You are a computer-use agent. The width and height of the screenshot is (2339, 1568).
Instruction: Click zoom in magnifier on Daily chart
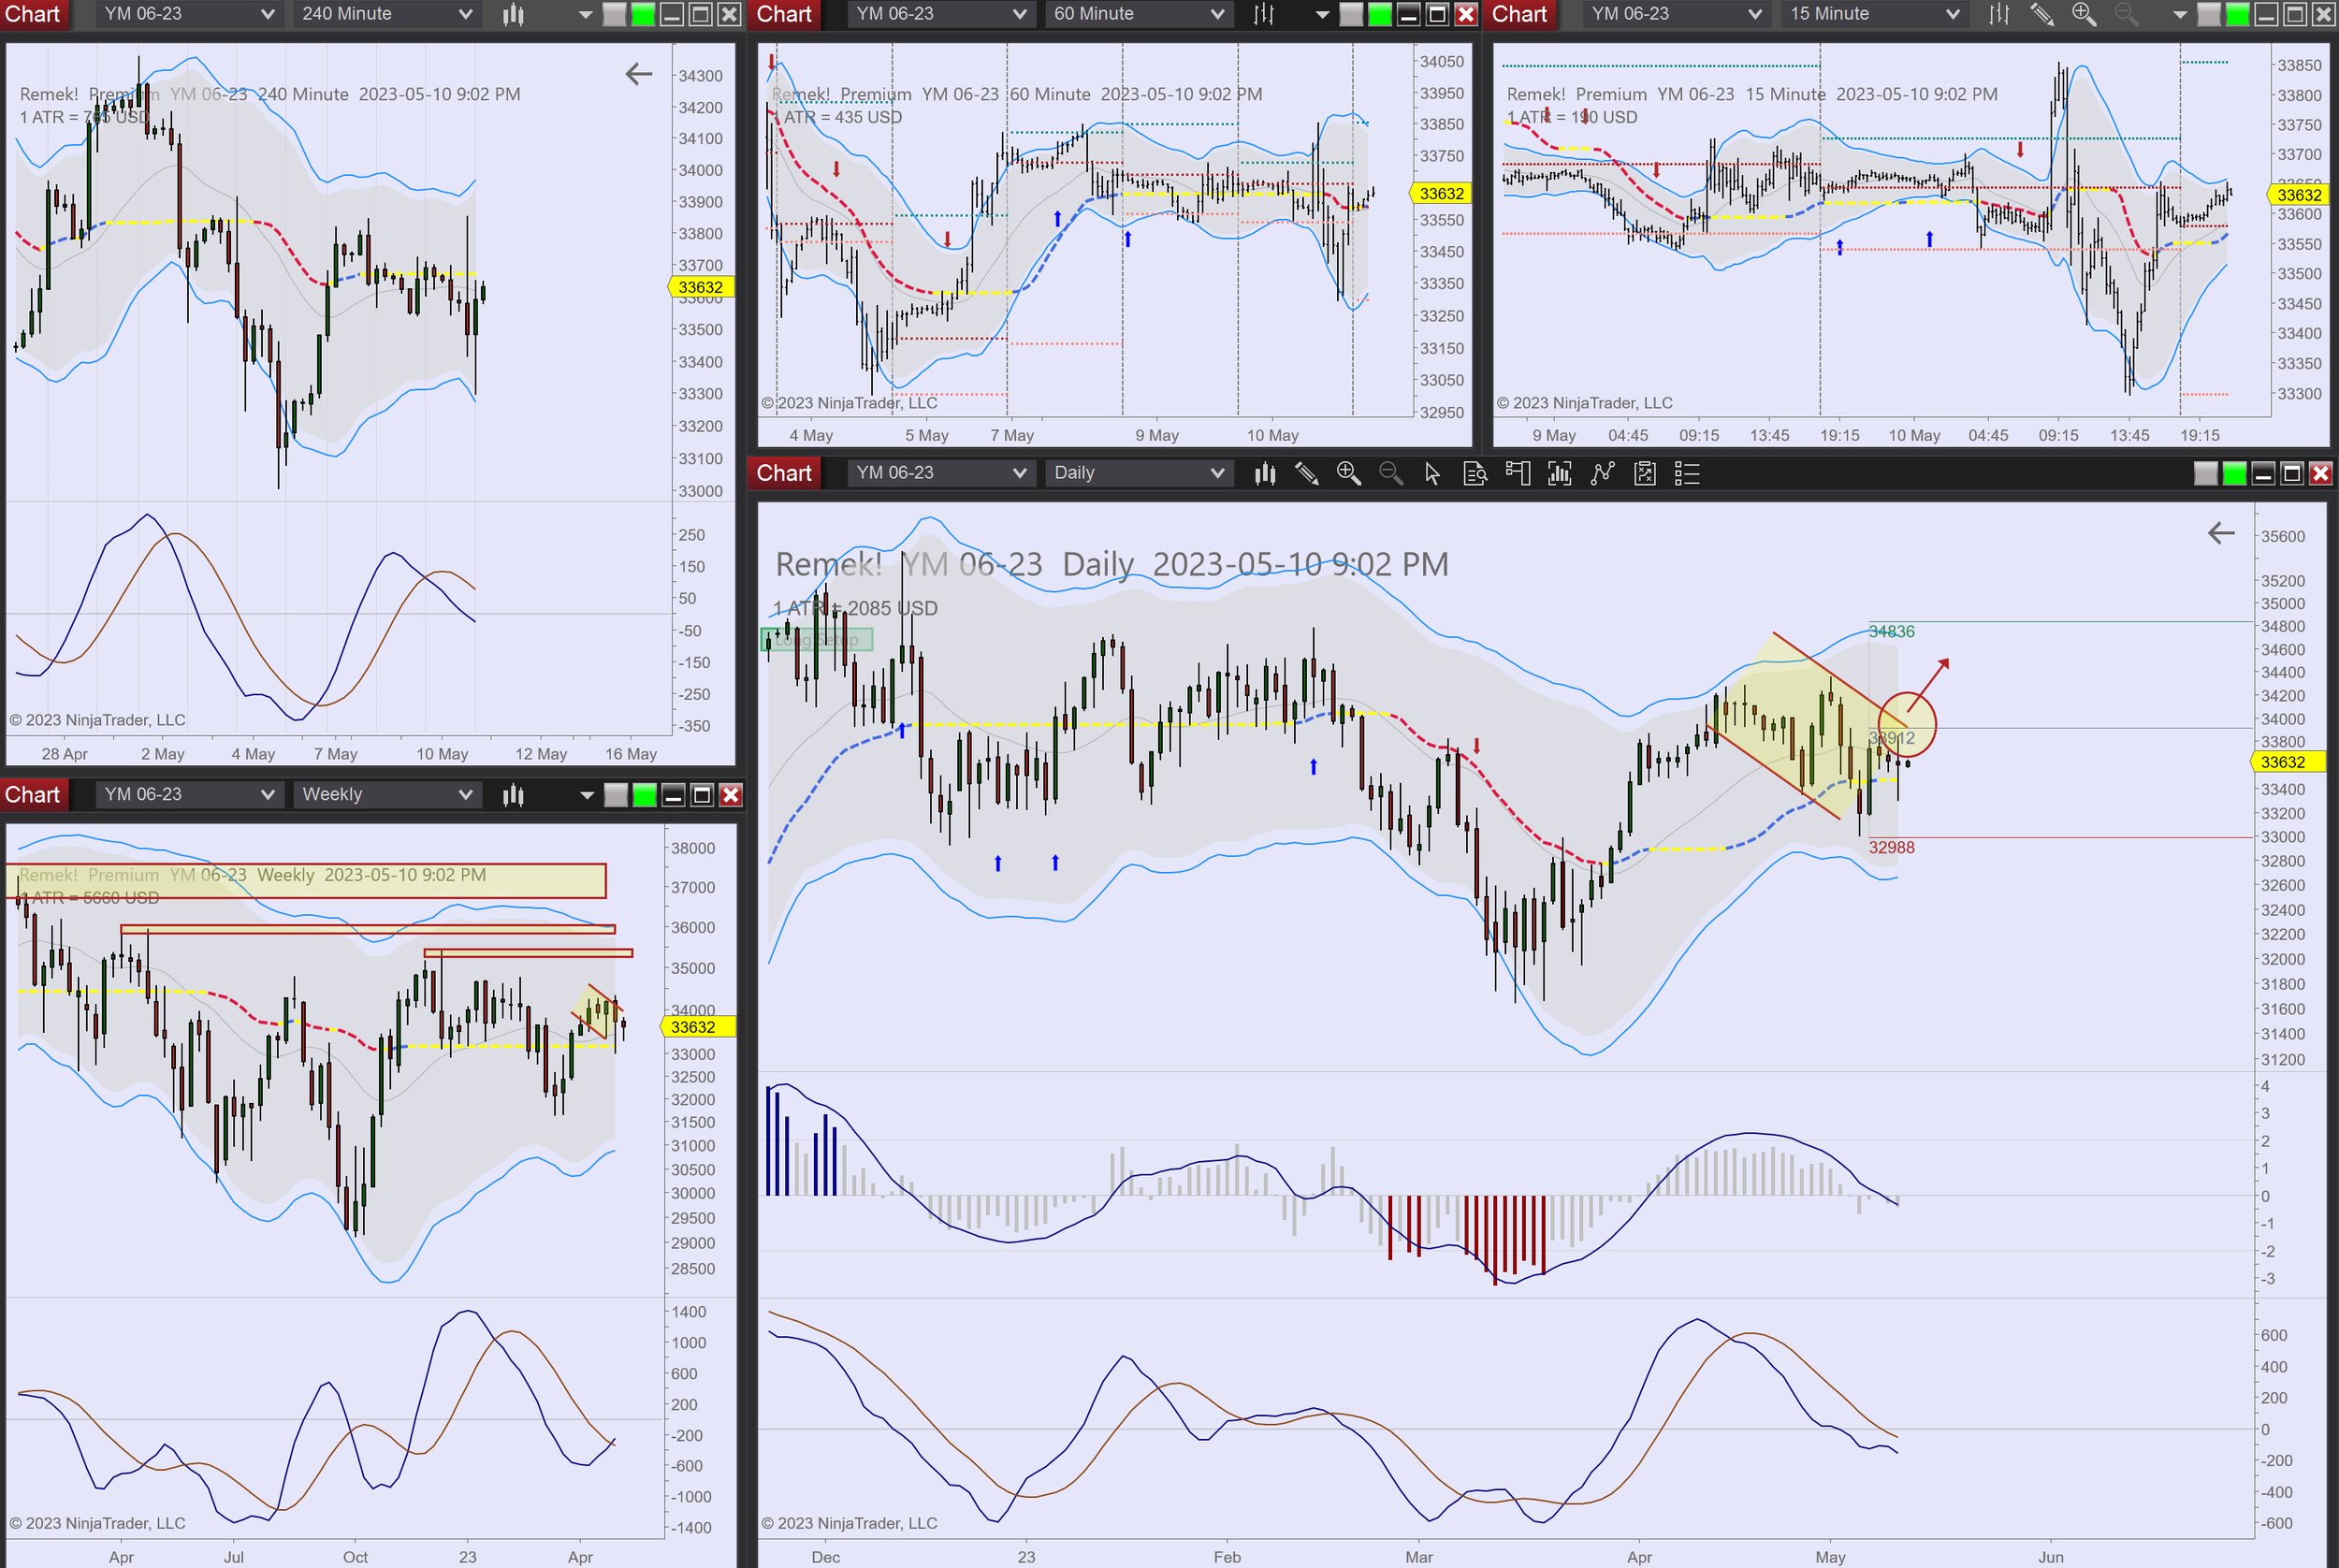(x=1348, y=473)
